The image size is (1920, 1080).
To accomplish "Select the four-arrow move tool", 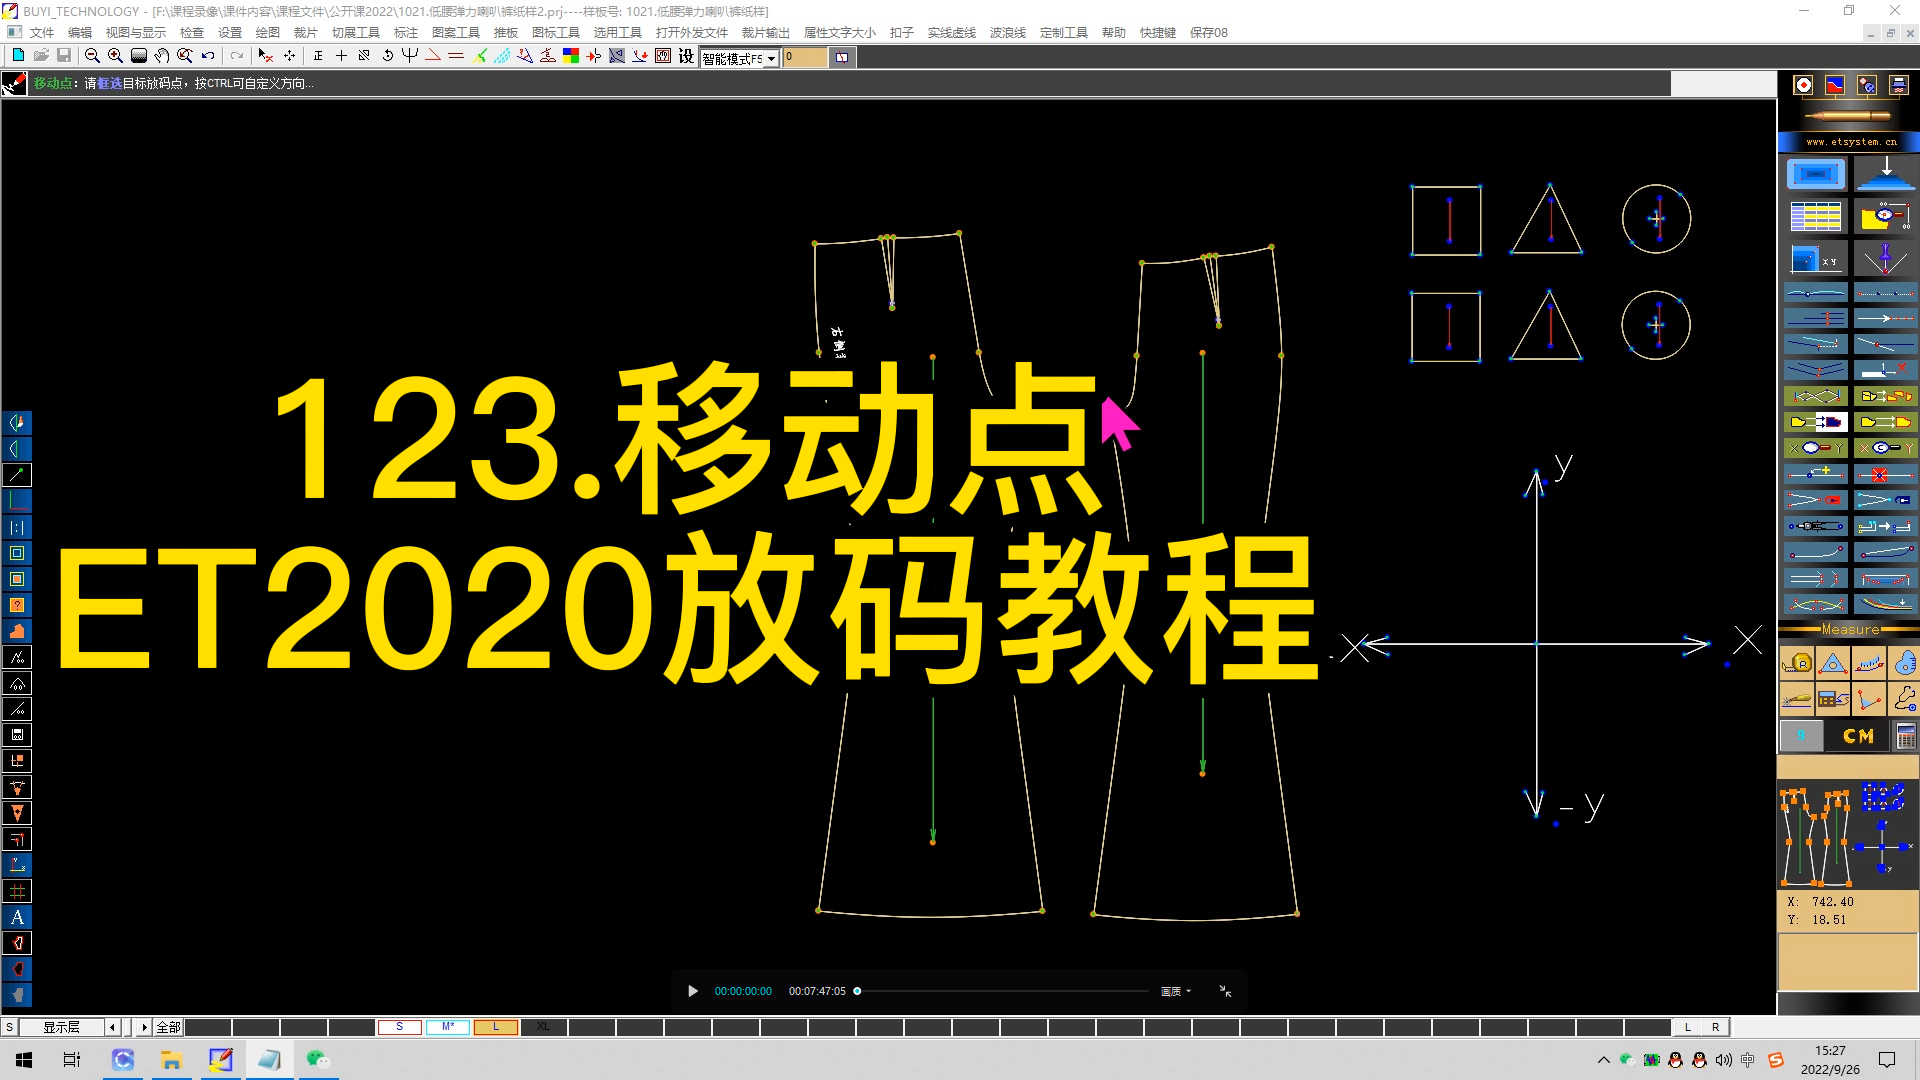I will tap(290, 56).
